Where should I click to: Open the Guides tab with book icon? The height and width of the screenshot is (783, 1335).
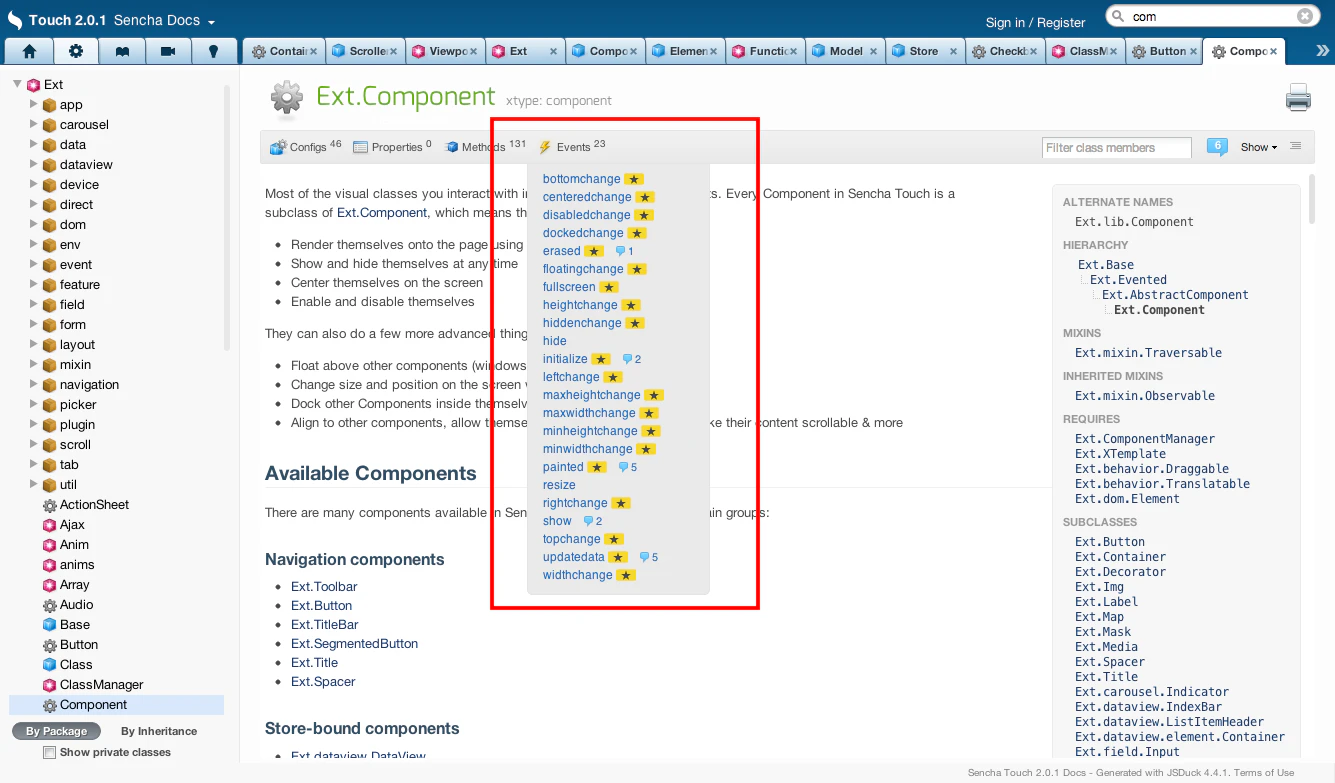pyautogui.click(x=122, y=51)
